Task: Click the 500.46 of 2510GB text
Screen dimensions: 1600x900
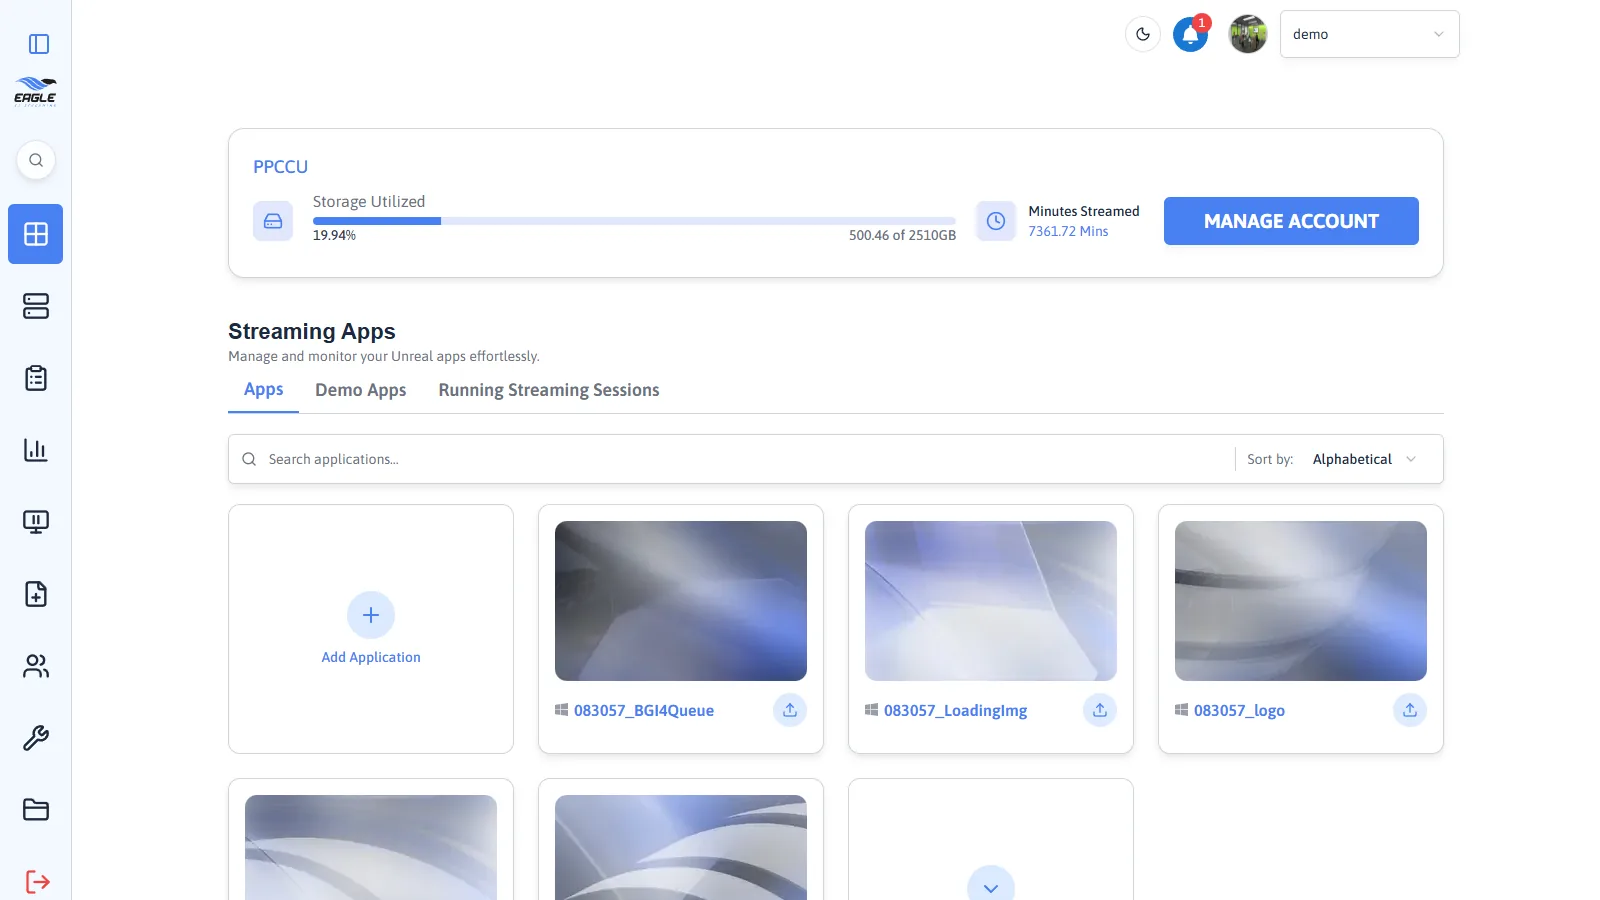Action: (902, 235)
